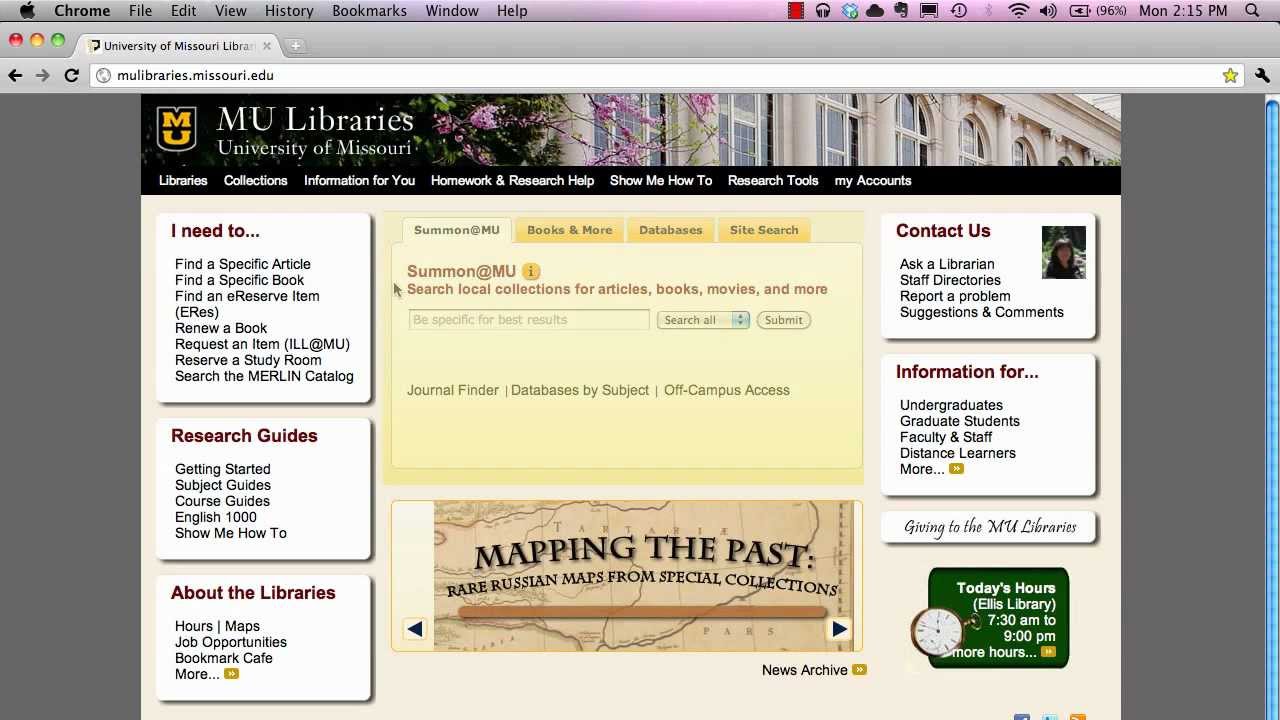Open the Research Tools navigation menu

(773, 181)
